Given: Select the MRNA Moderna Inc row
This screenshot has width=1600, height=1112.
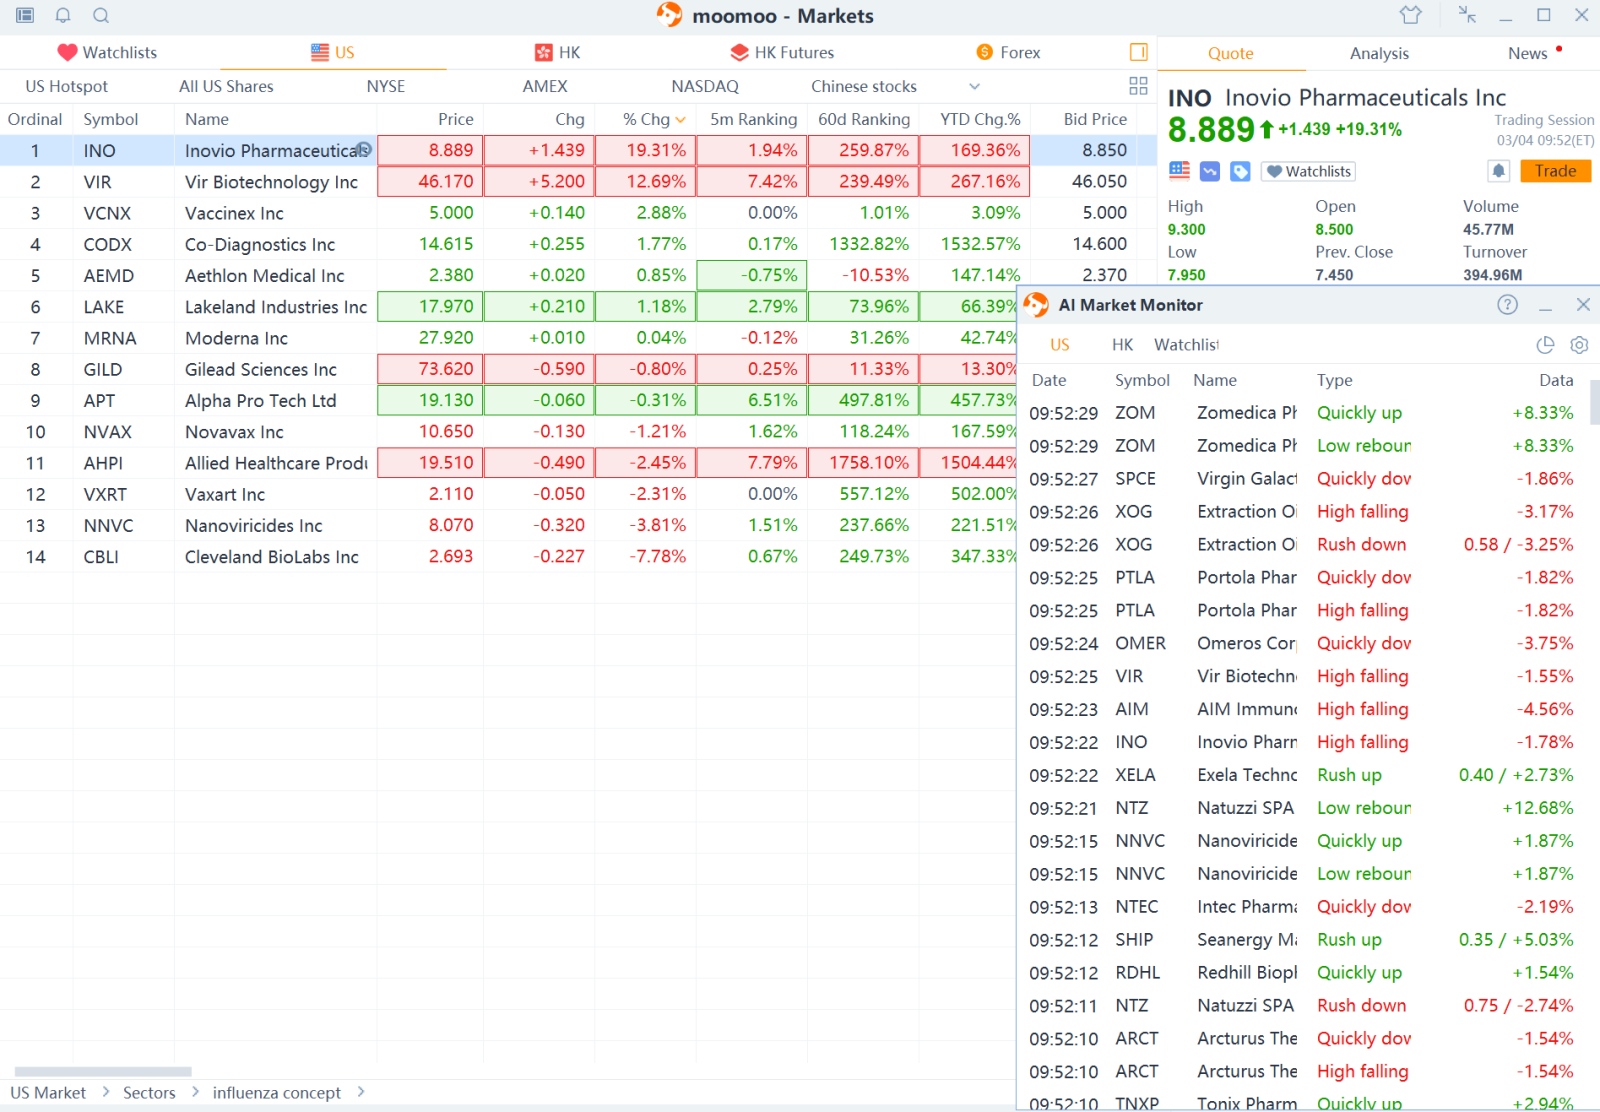Looking at the screenshot, I should pyautogui.click(x=508, y=338).
